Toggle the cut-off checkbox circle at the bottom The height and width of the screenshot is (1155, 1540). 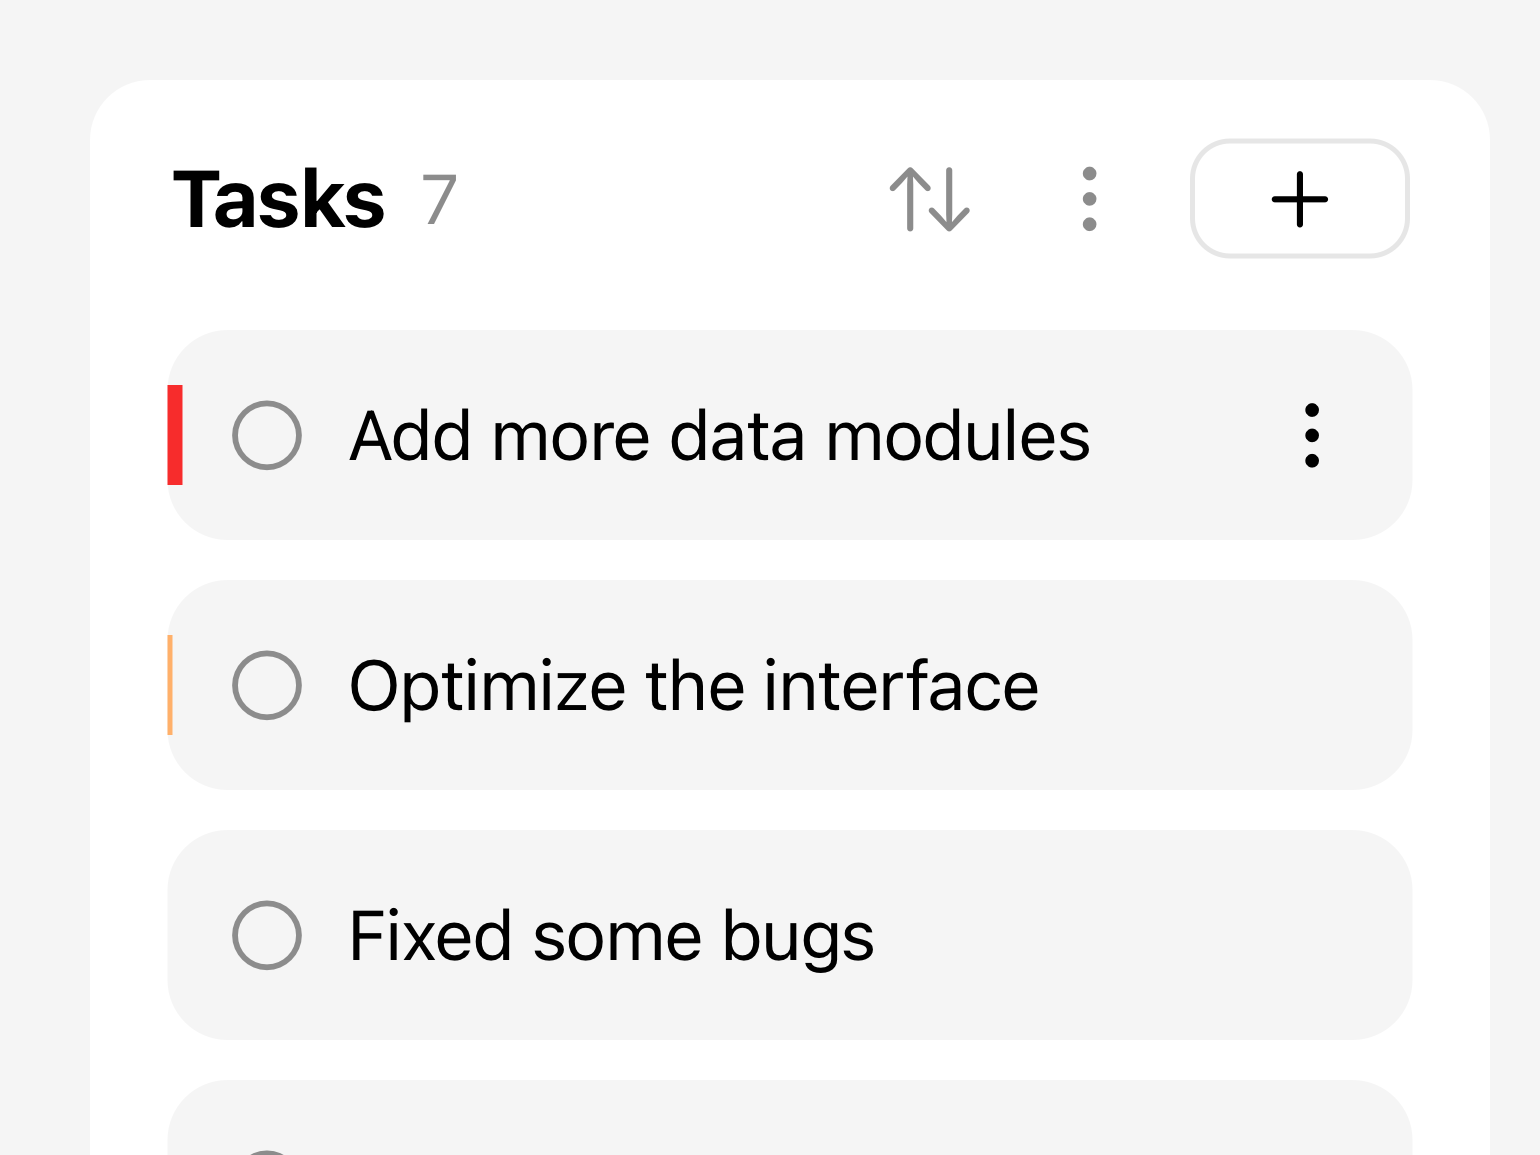click(267, 1151)
